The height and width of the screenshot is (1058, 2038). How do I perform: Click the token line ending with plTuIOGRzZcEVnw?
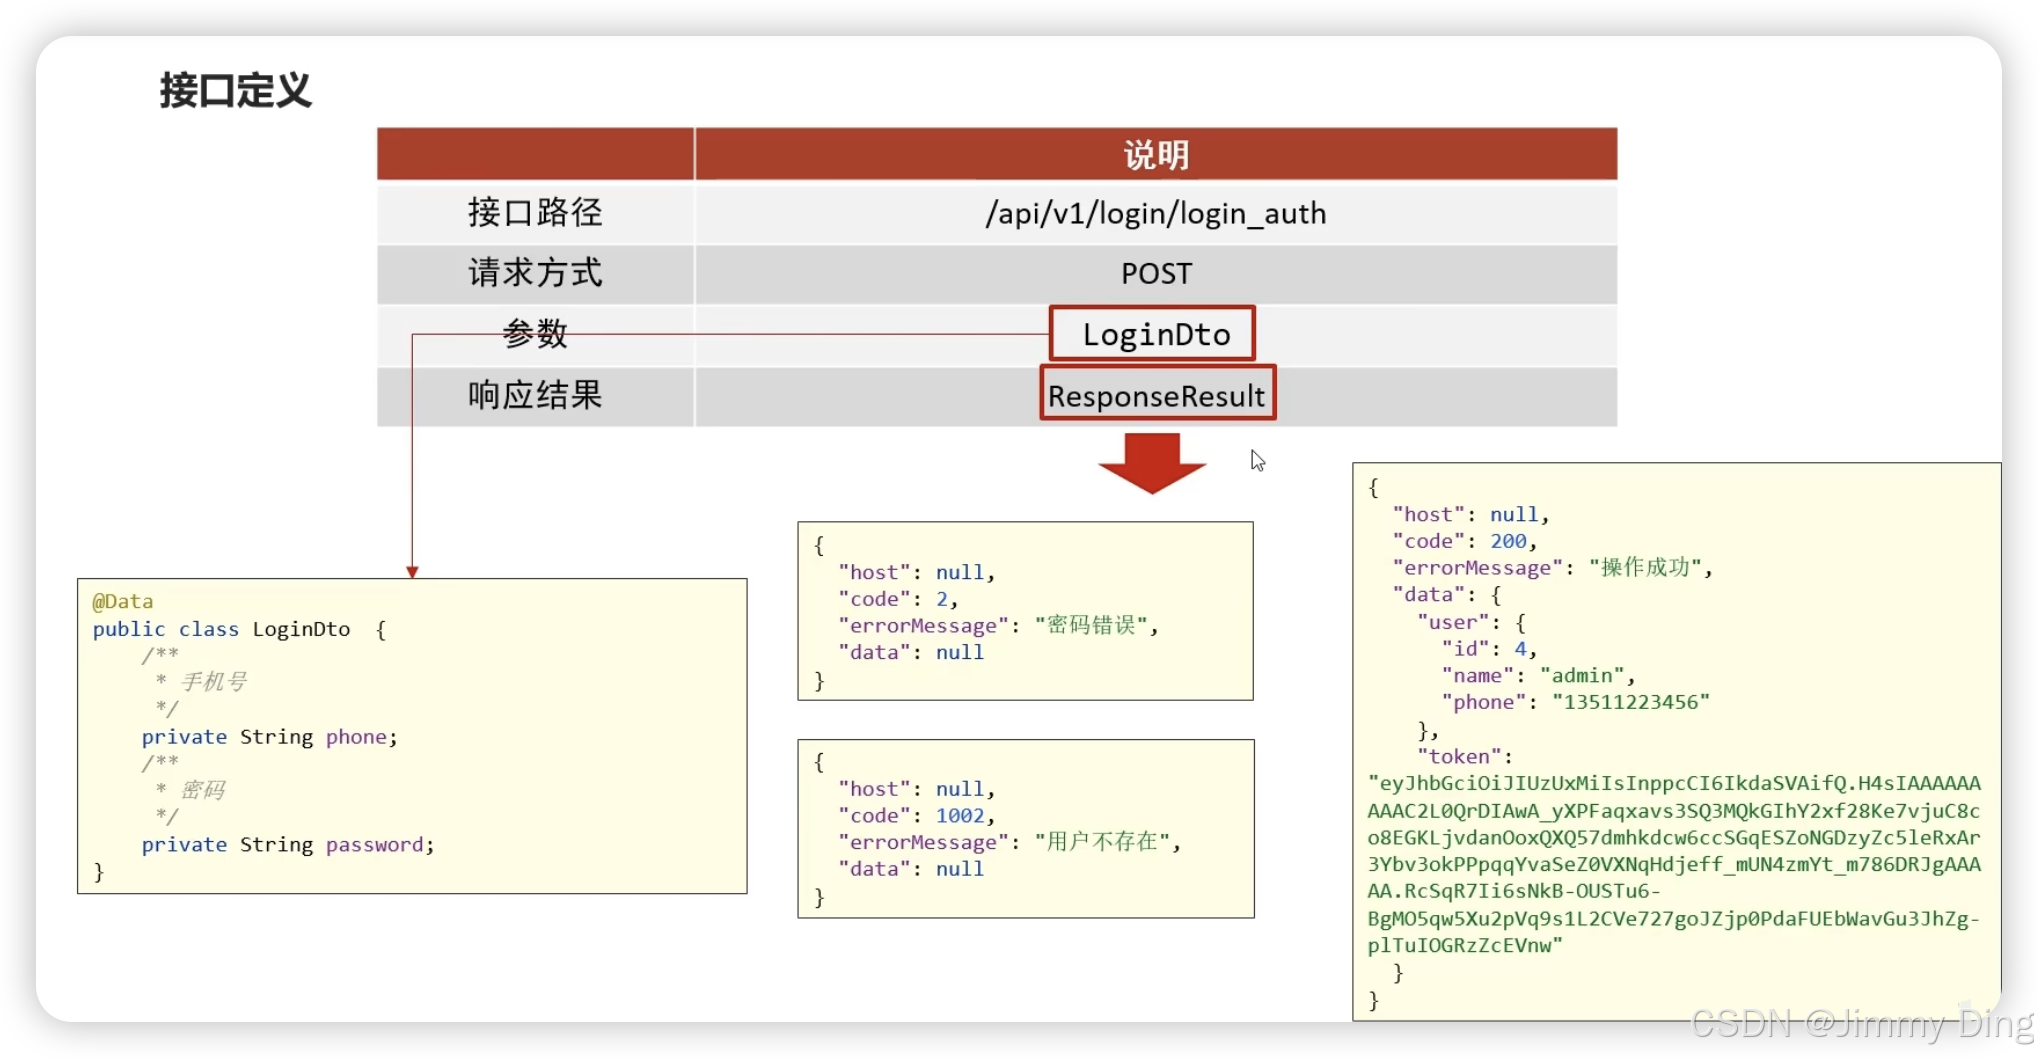point(1465,945)
